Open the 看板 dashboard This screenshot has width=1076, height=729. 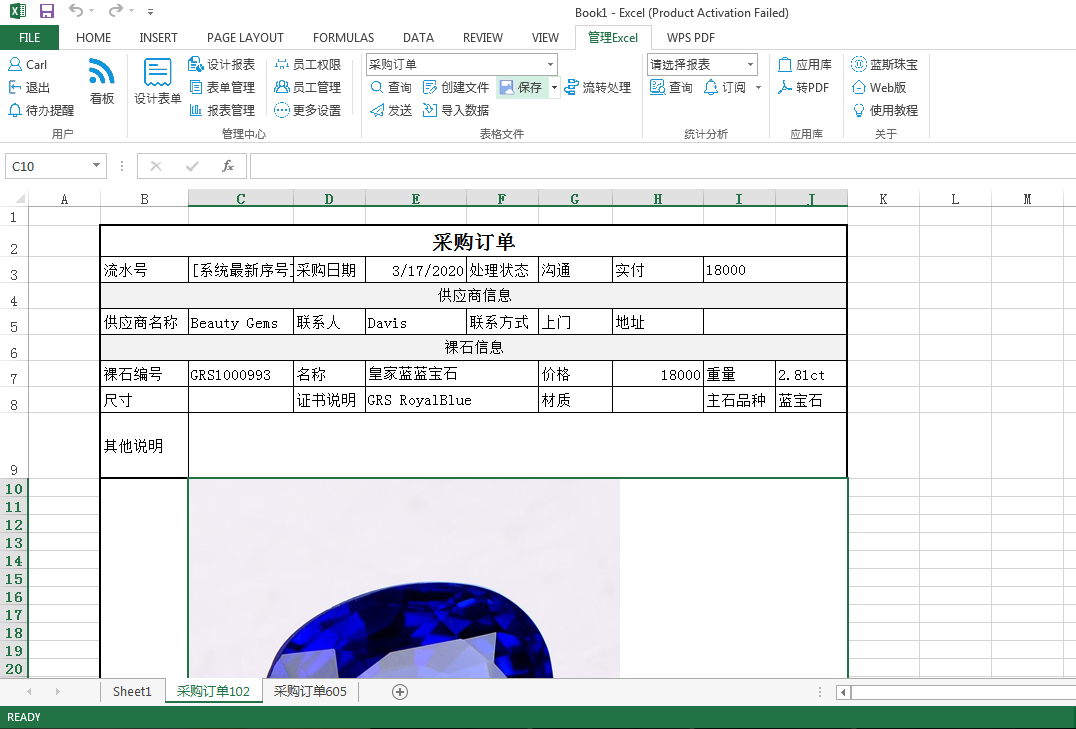(x=102, y=82)
